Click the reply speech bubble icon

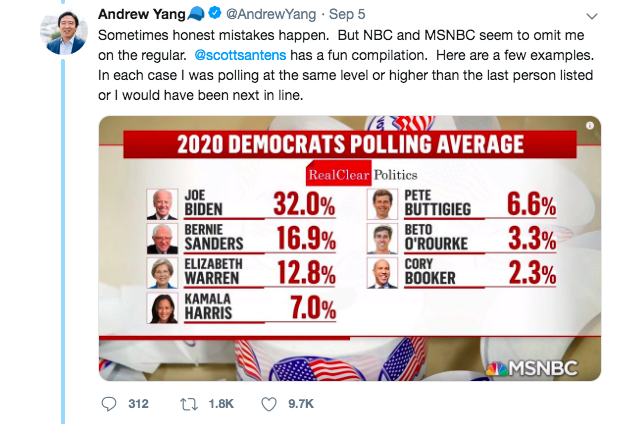click(110, 404)
